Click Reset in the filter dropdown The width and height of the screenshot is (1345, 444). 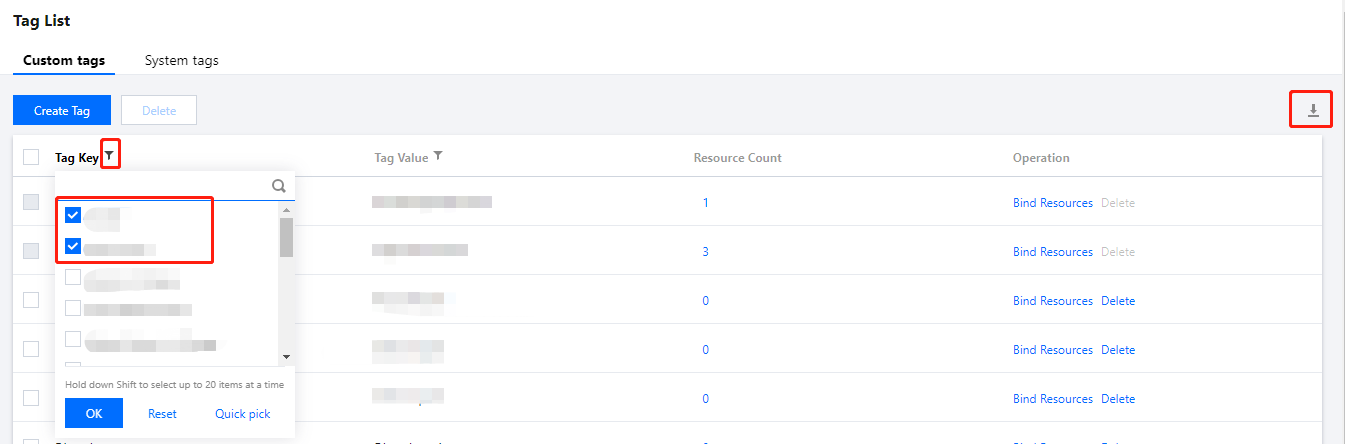(162, 413)
